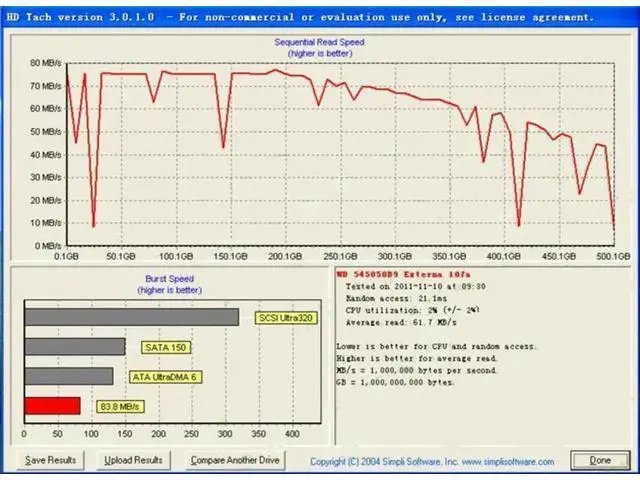Click the Average read result line
The width and height of the screenshot is (640, 480).
tap(401, 322)
